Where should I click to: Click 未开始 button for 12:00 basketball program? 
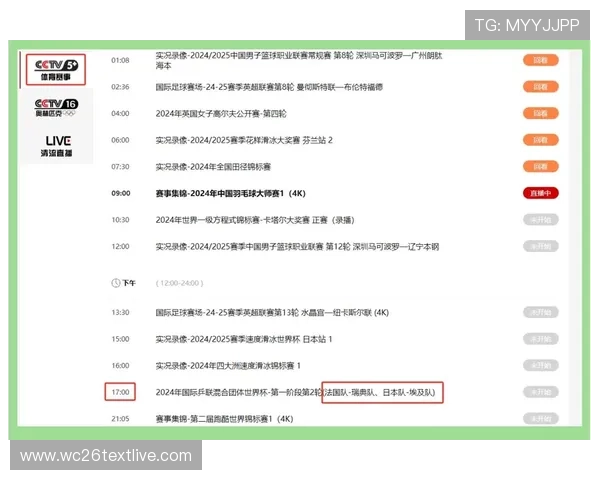click(541, 246)
